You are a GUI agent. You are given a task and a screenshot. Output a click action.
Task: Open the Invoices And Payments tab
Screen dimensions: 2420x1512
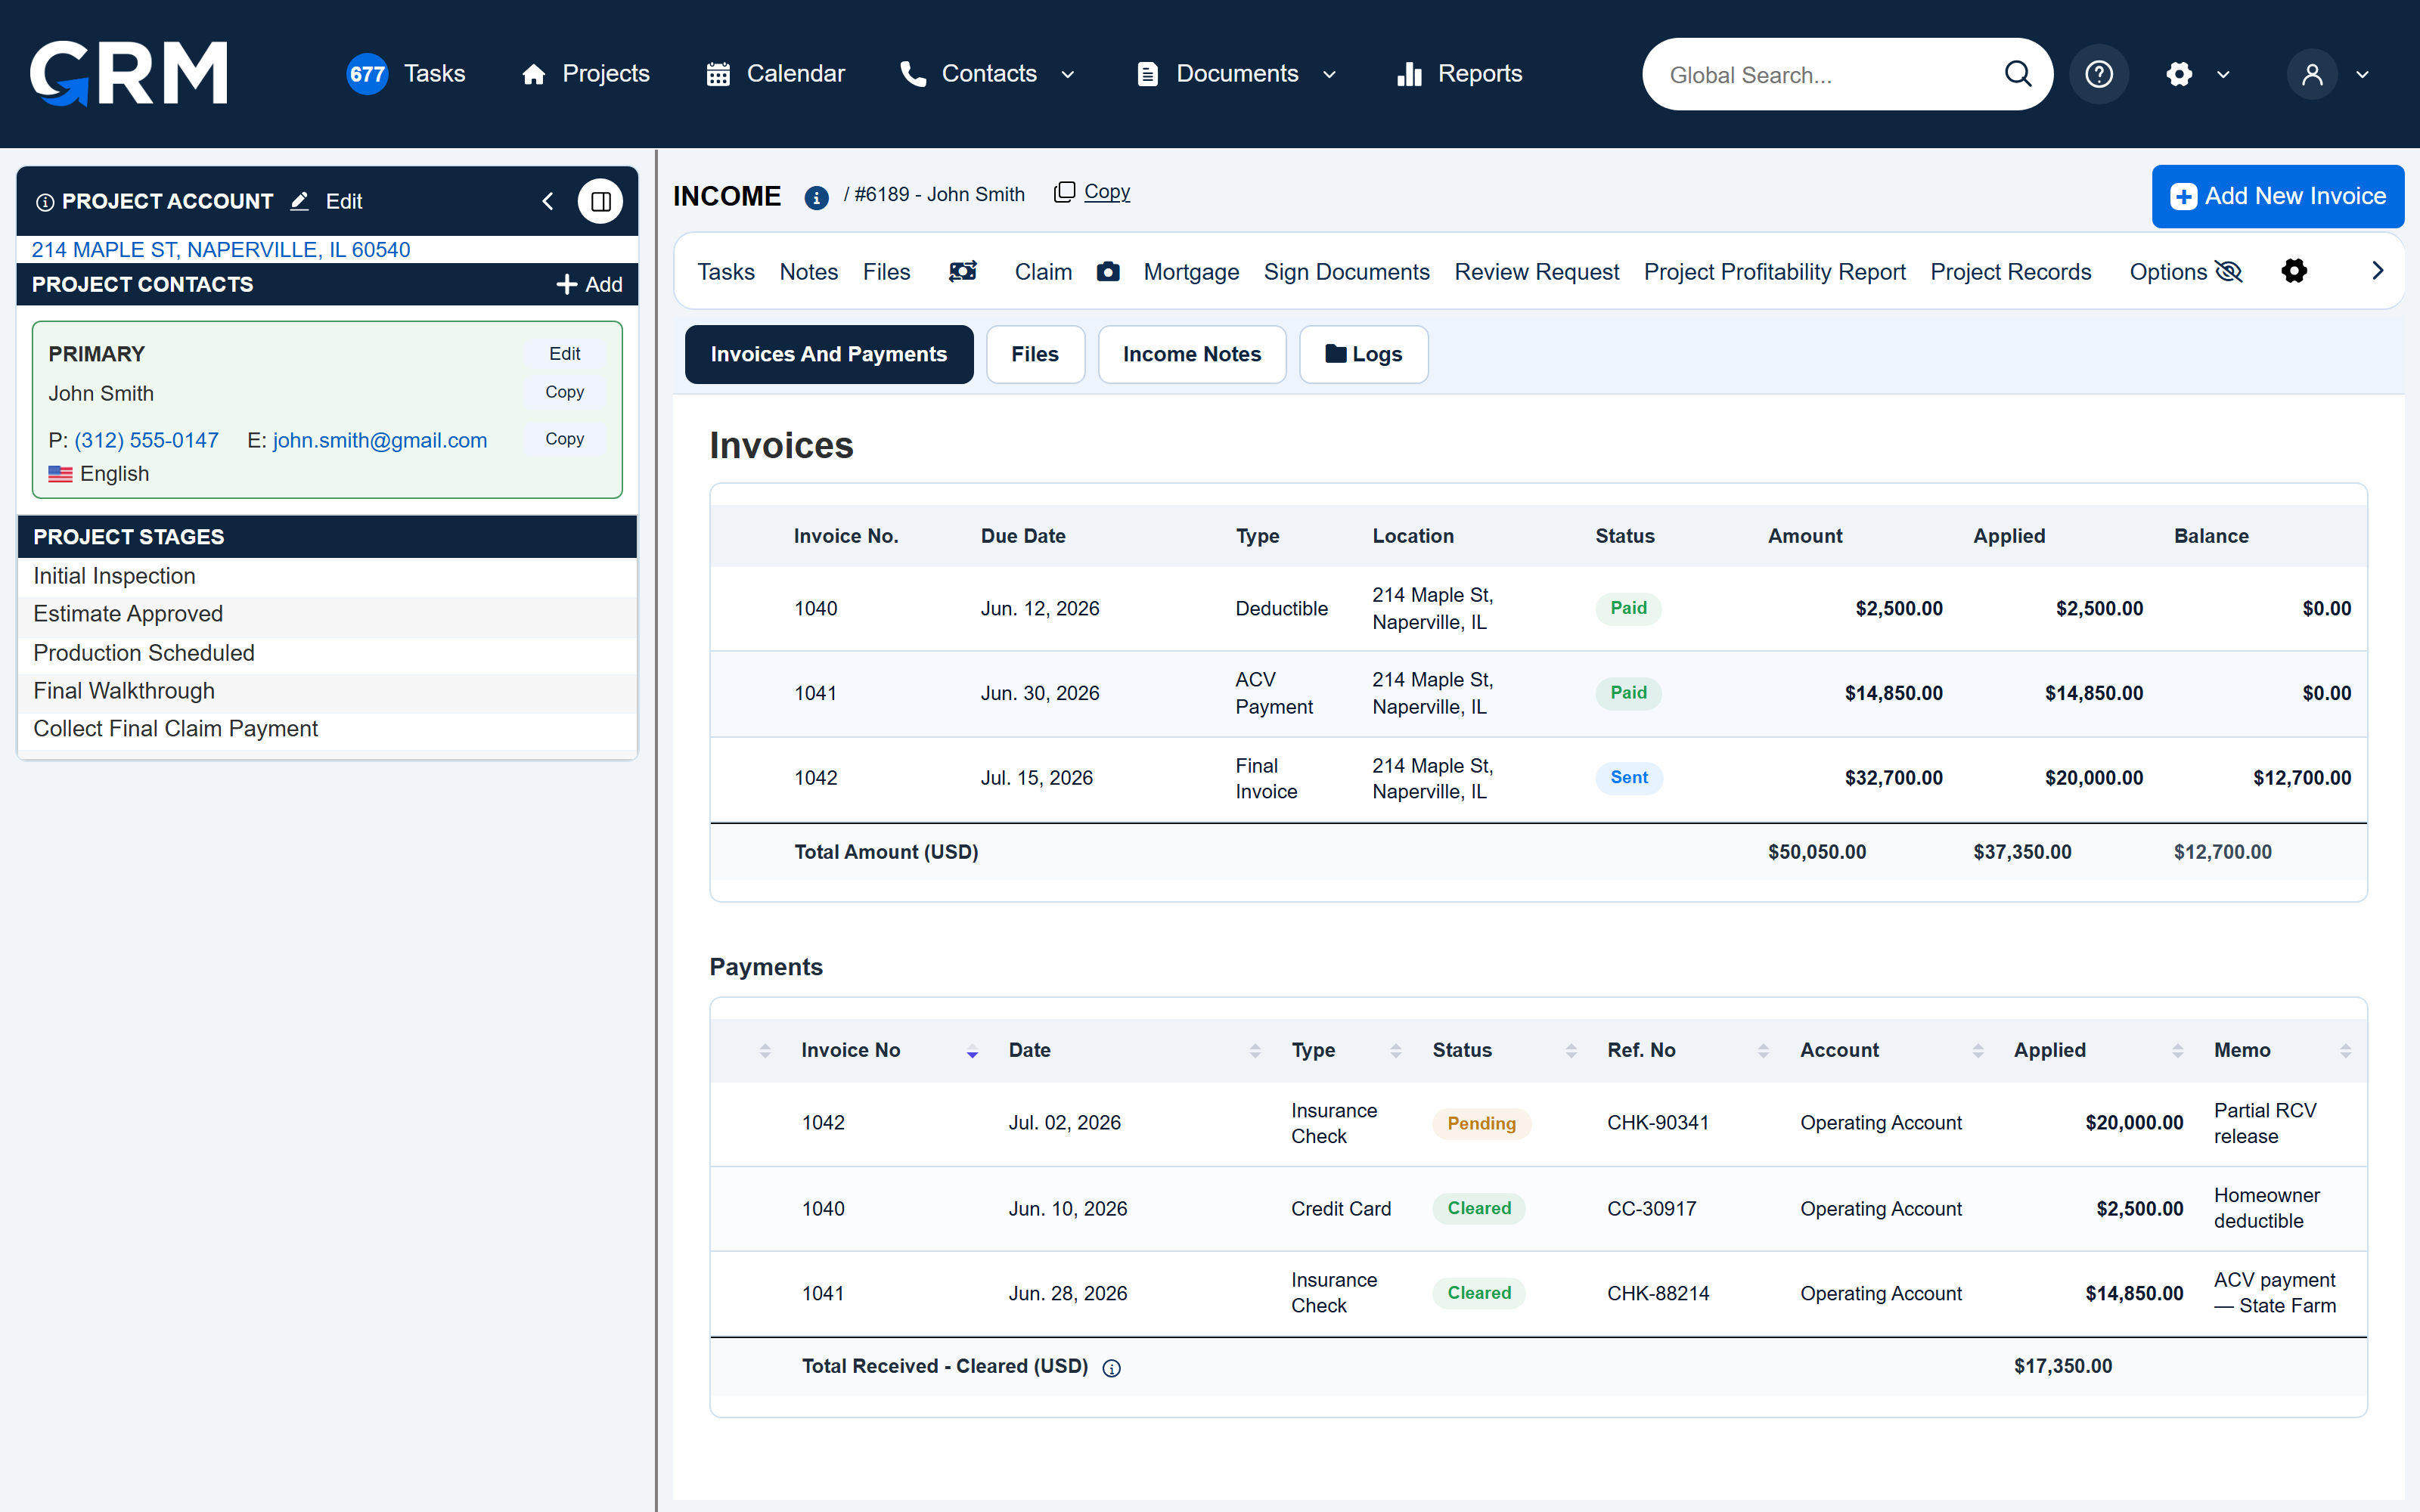(828, 354)
